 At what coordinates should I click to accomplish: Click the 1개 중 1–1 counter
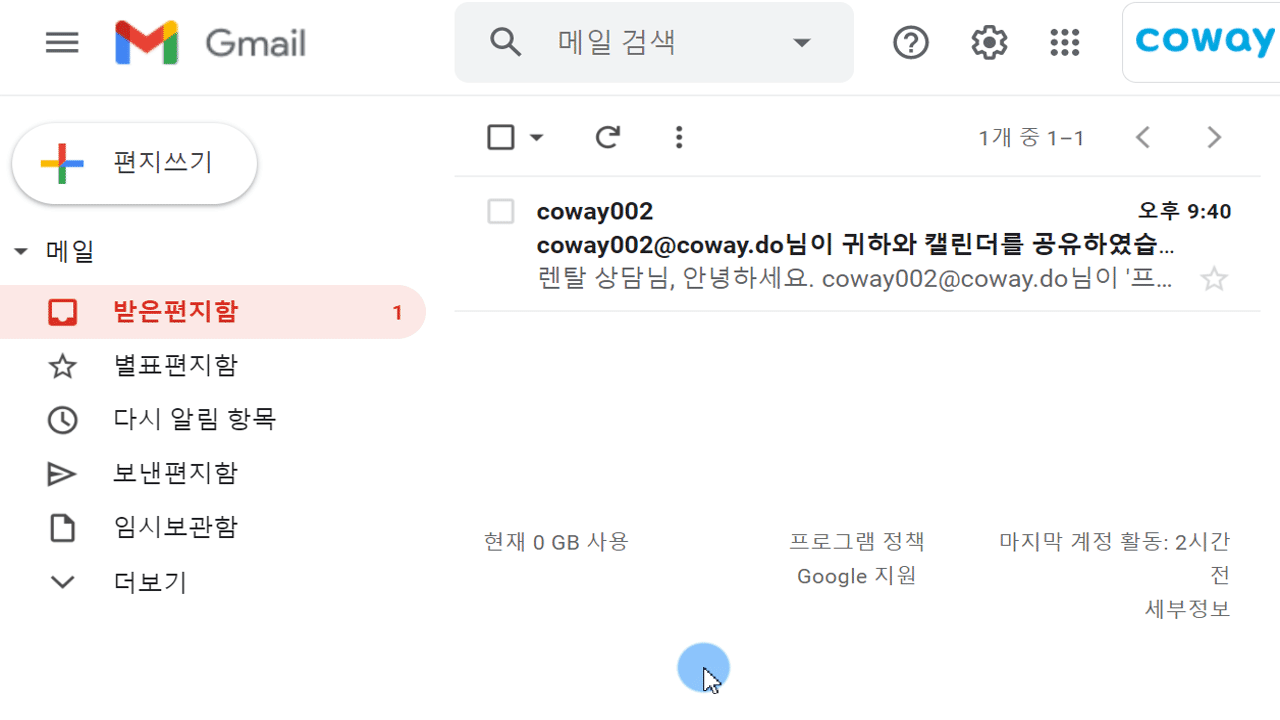pyautogui.click(x=1031, y=138)
